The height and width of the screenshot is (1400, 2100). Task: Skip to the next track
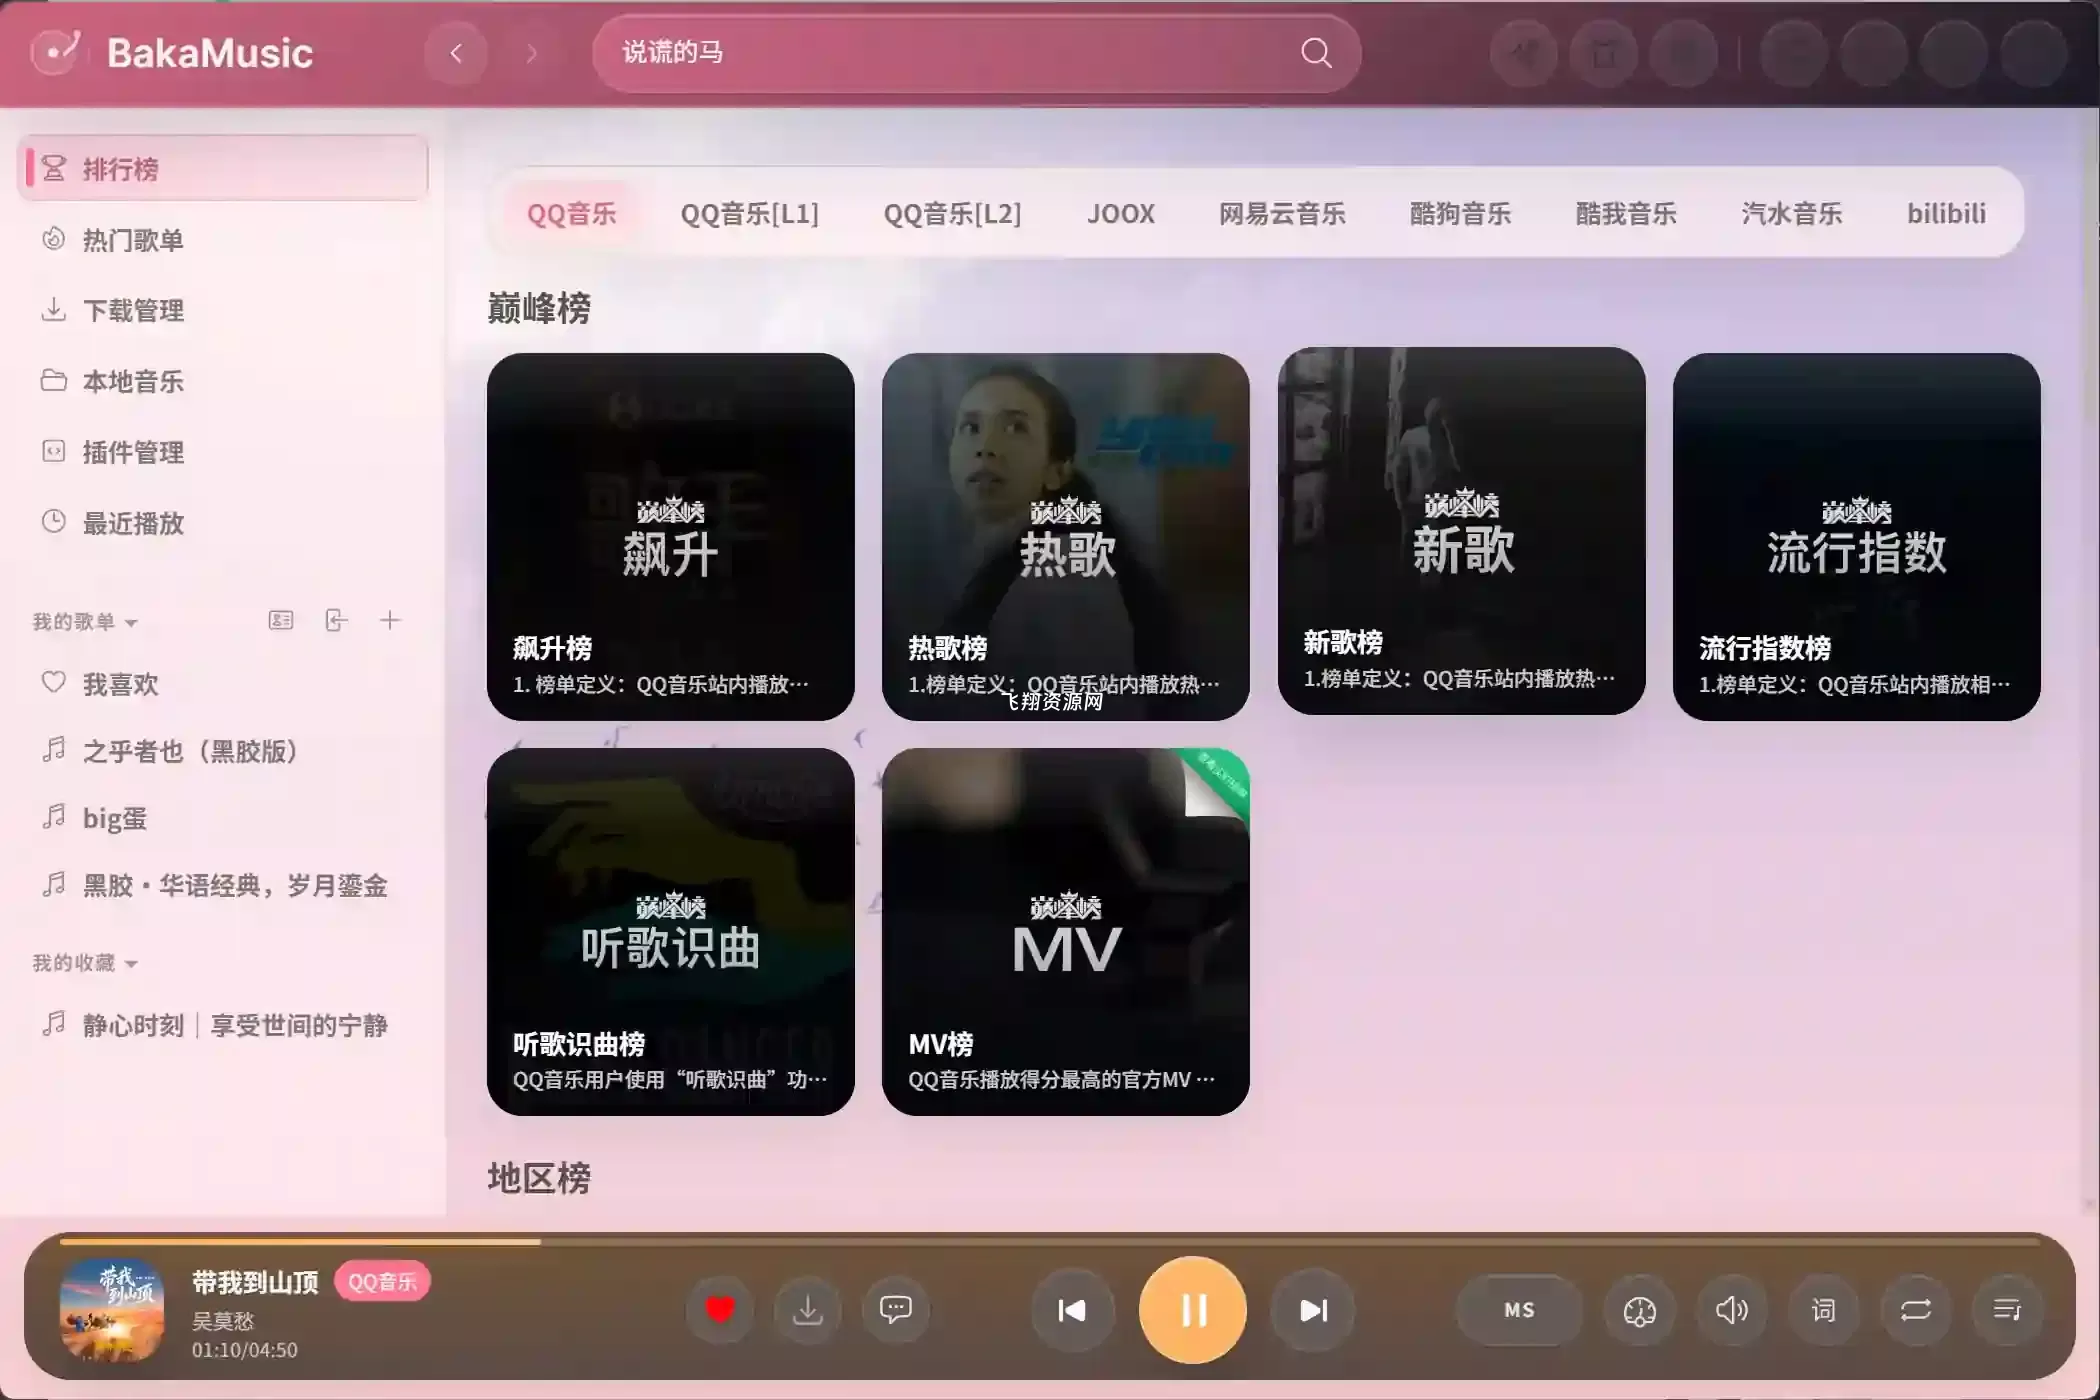1313,1310
